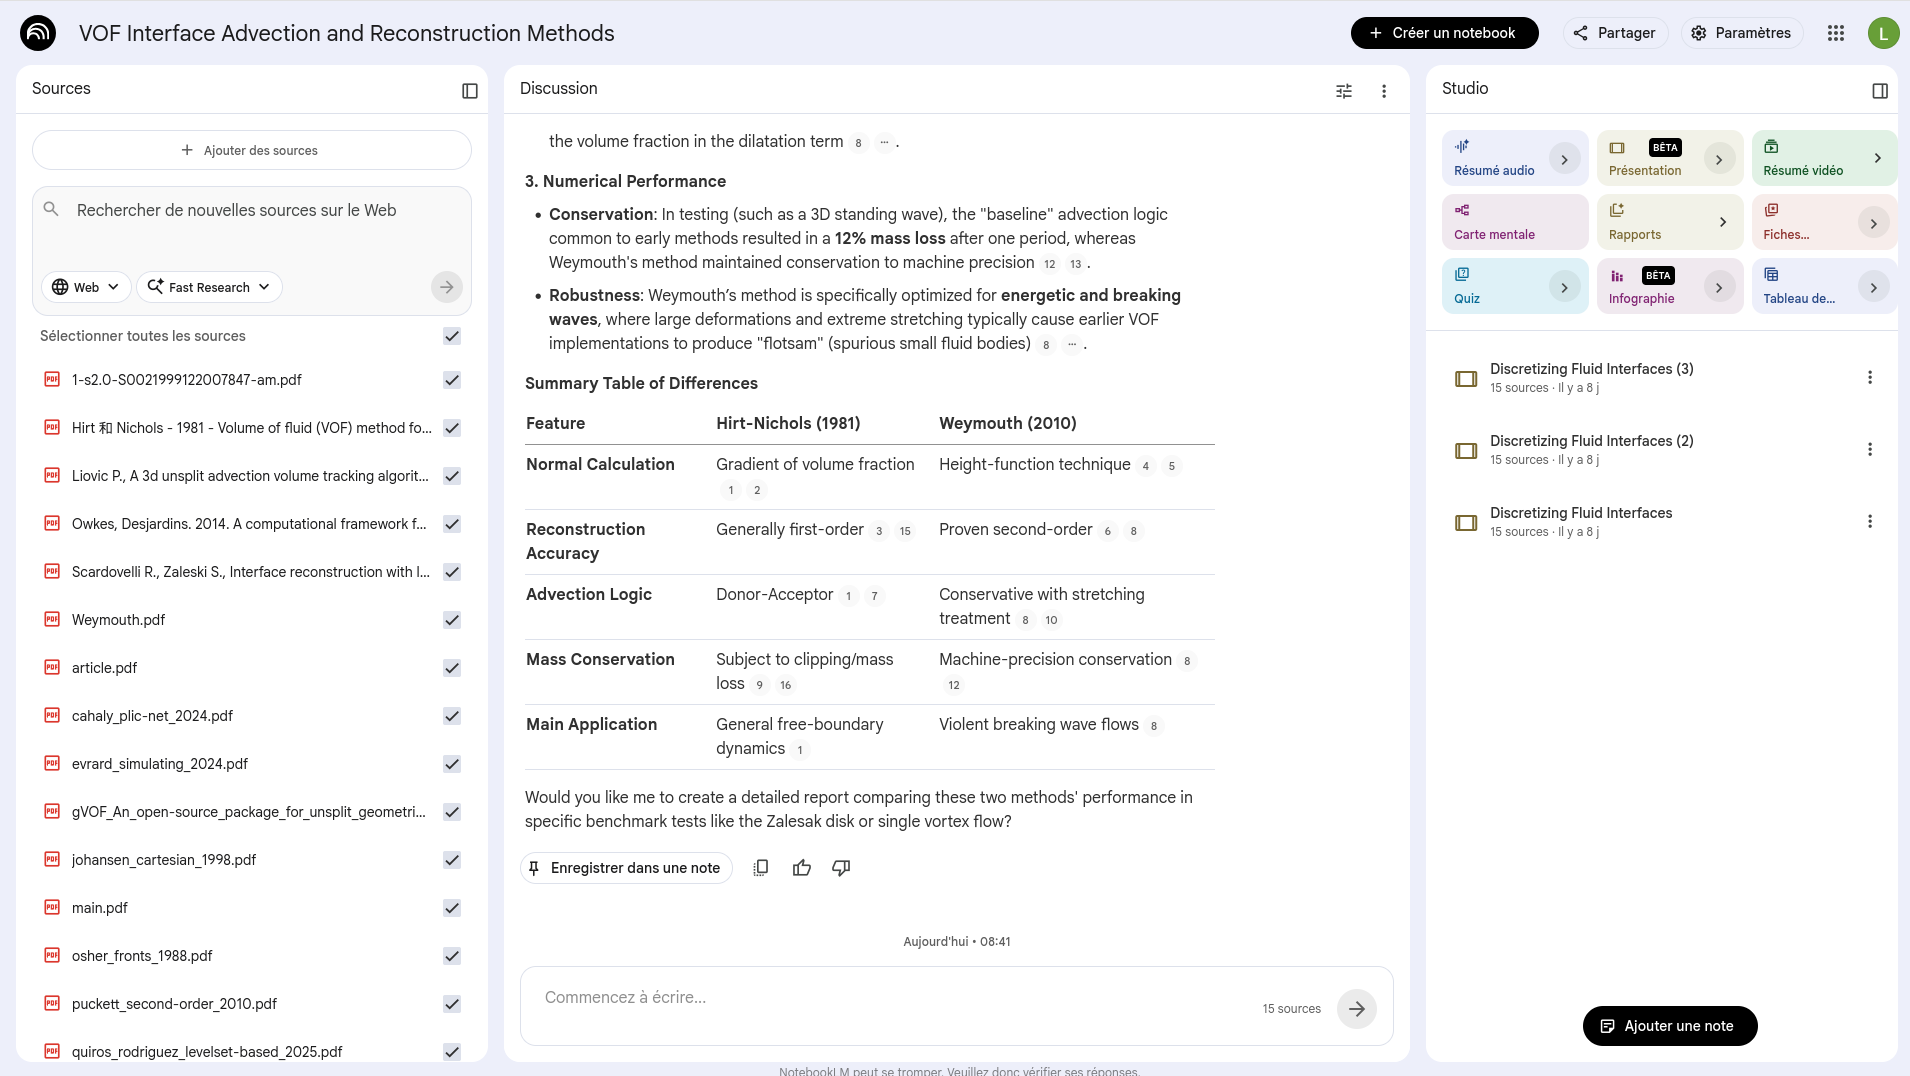Click PDF icon of article.pdf
The height and width of the screenshot is (1076, 1910).
click(52, 667)
